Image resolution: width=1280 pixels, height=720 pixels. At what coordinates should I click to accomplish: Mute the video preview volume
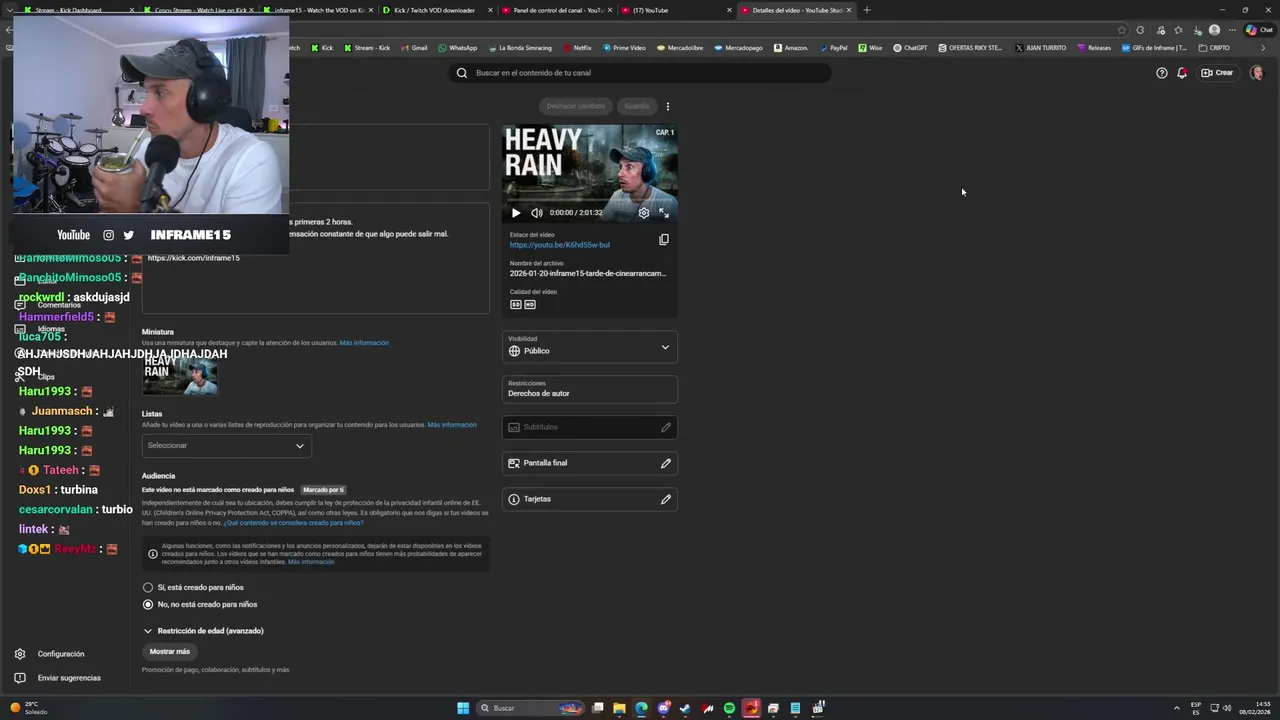pos(537,213)
